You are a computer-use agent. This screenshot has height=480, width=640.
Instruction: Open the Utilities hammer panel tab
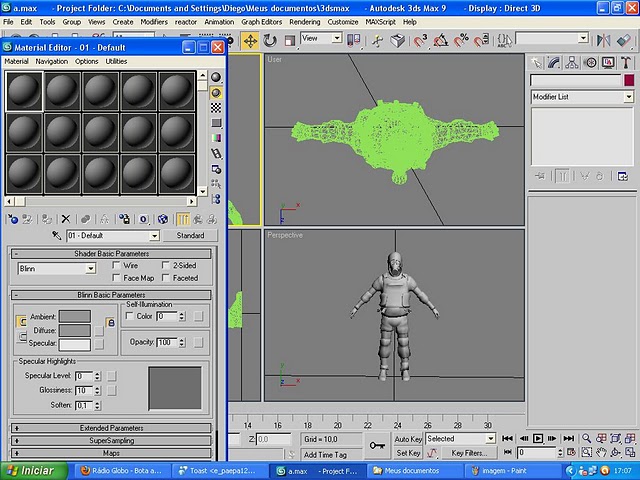(x=626, y=63)
